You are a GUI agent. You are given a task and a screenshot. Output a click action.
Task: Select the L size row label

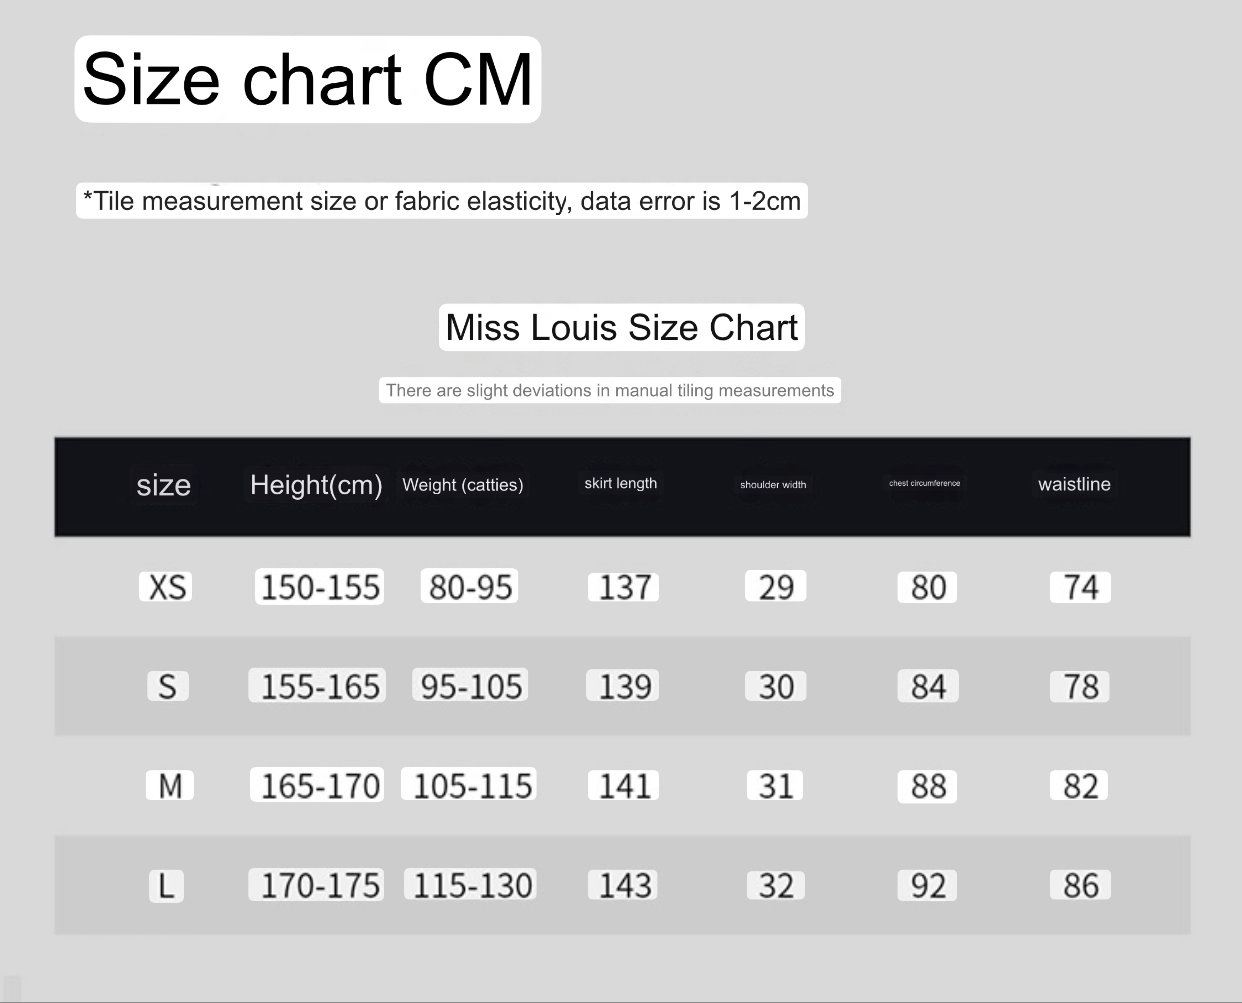click(x=166, y=885)
